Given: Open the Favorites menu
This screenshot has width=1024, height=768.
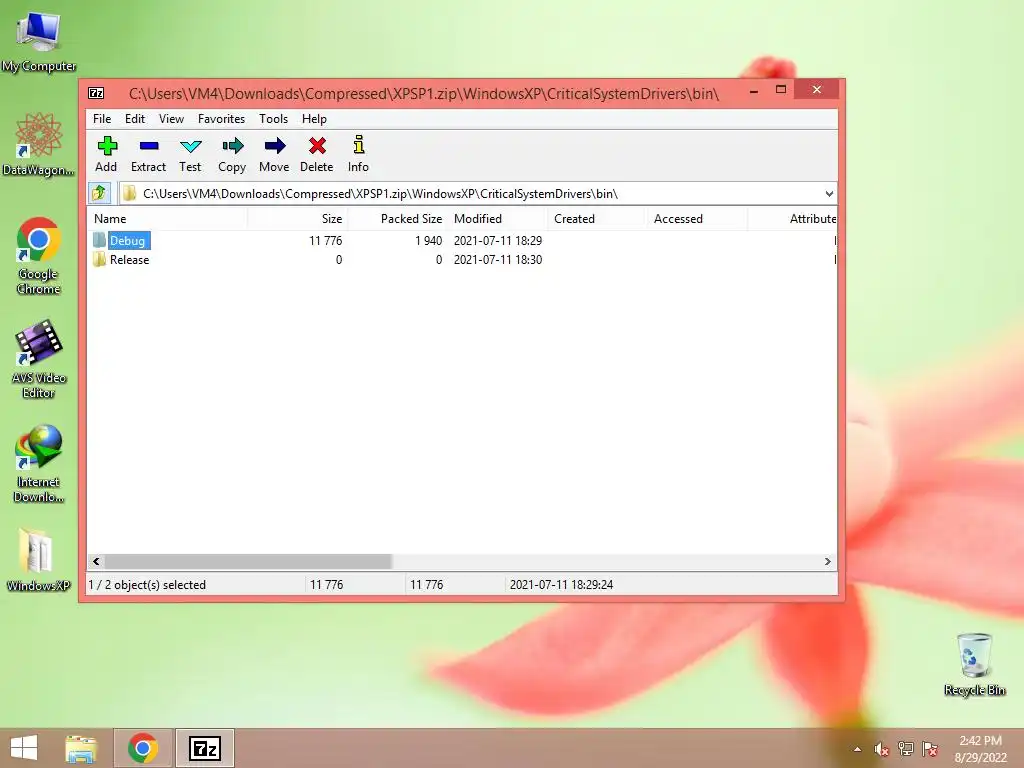Looking at the screenshot, I should [221, 119].
